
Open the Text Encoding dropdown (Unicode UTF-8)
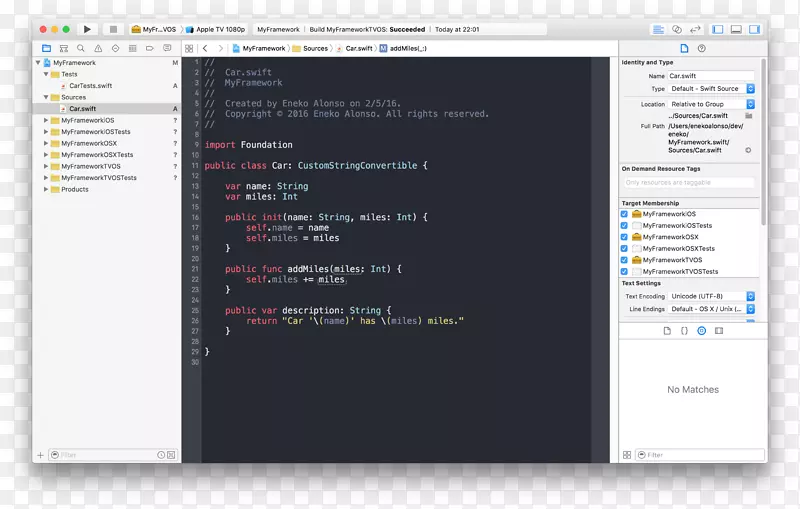(x=711, y=296)
